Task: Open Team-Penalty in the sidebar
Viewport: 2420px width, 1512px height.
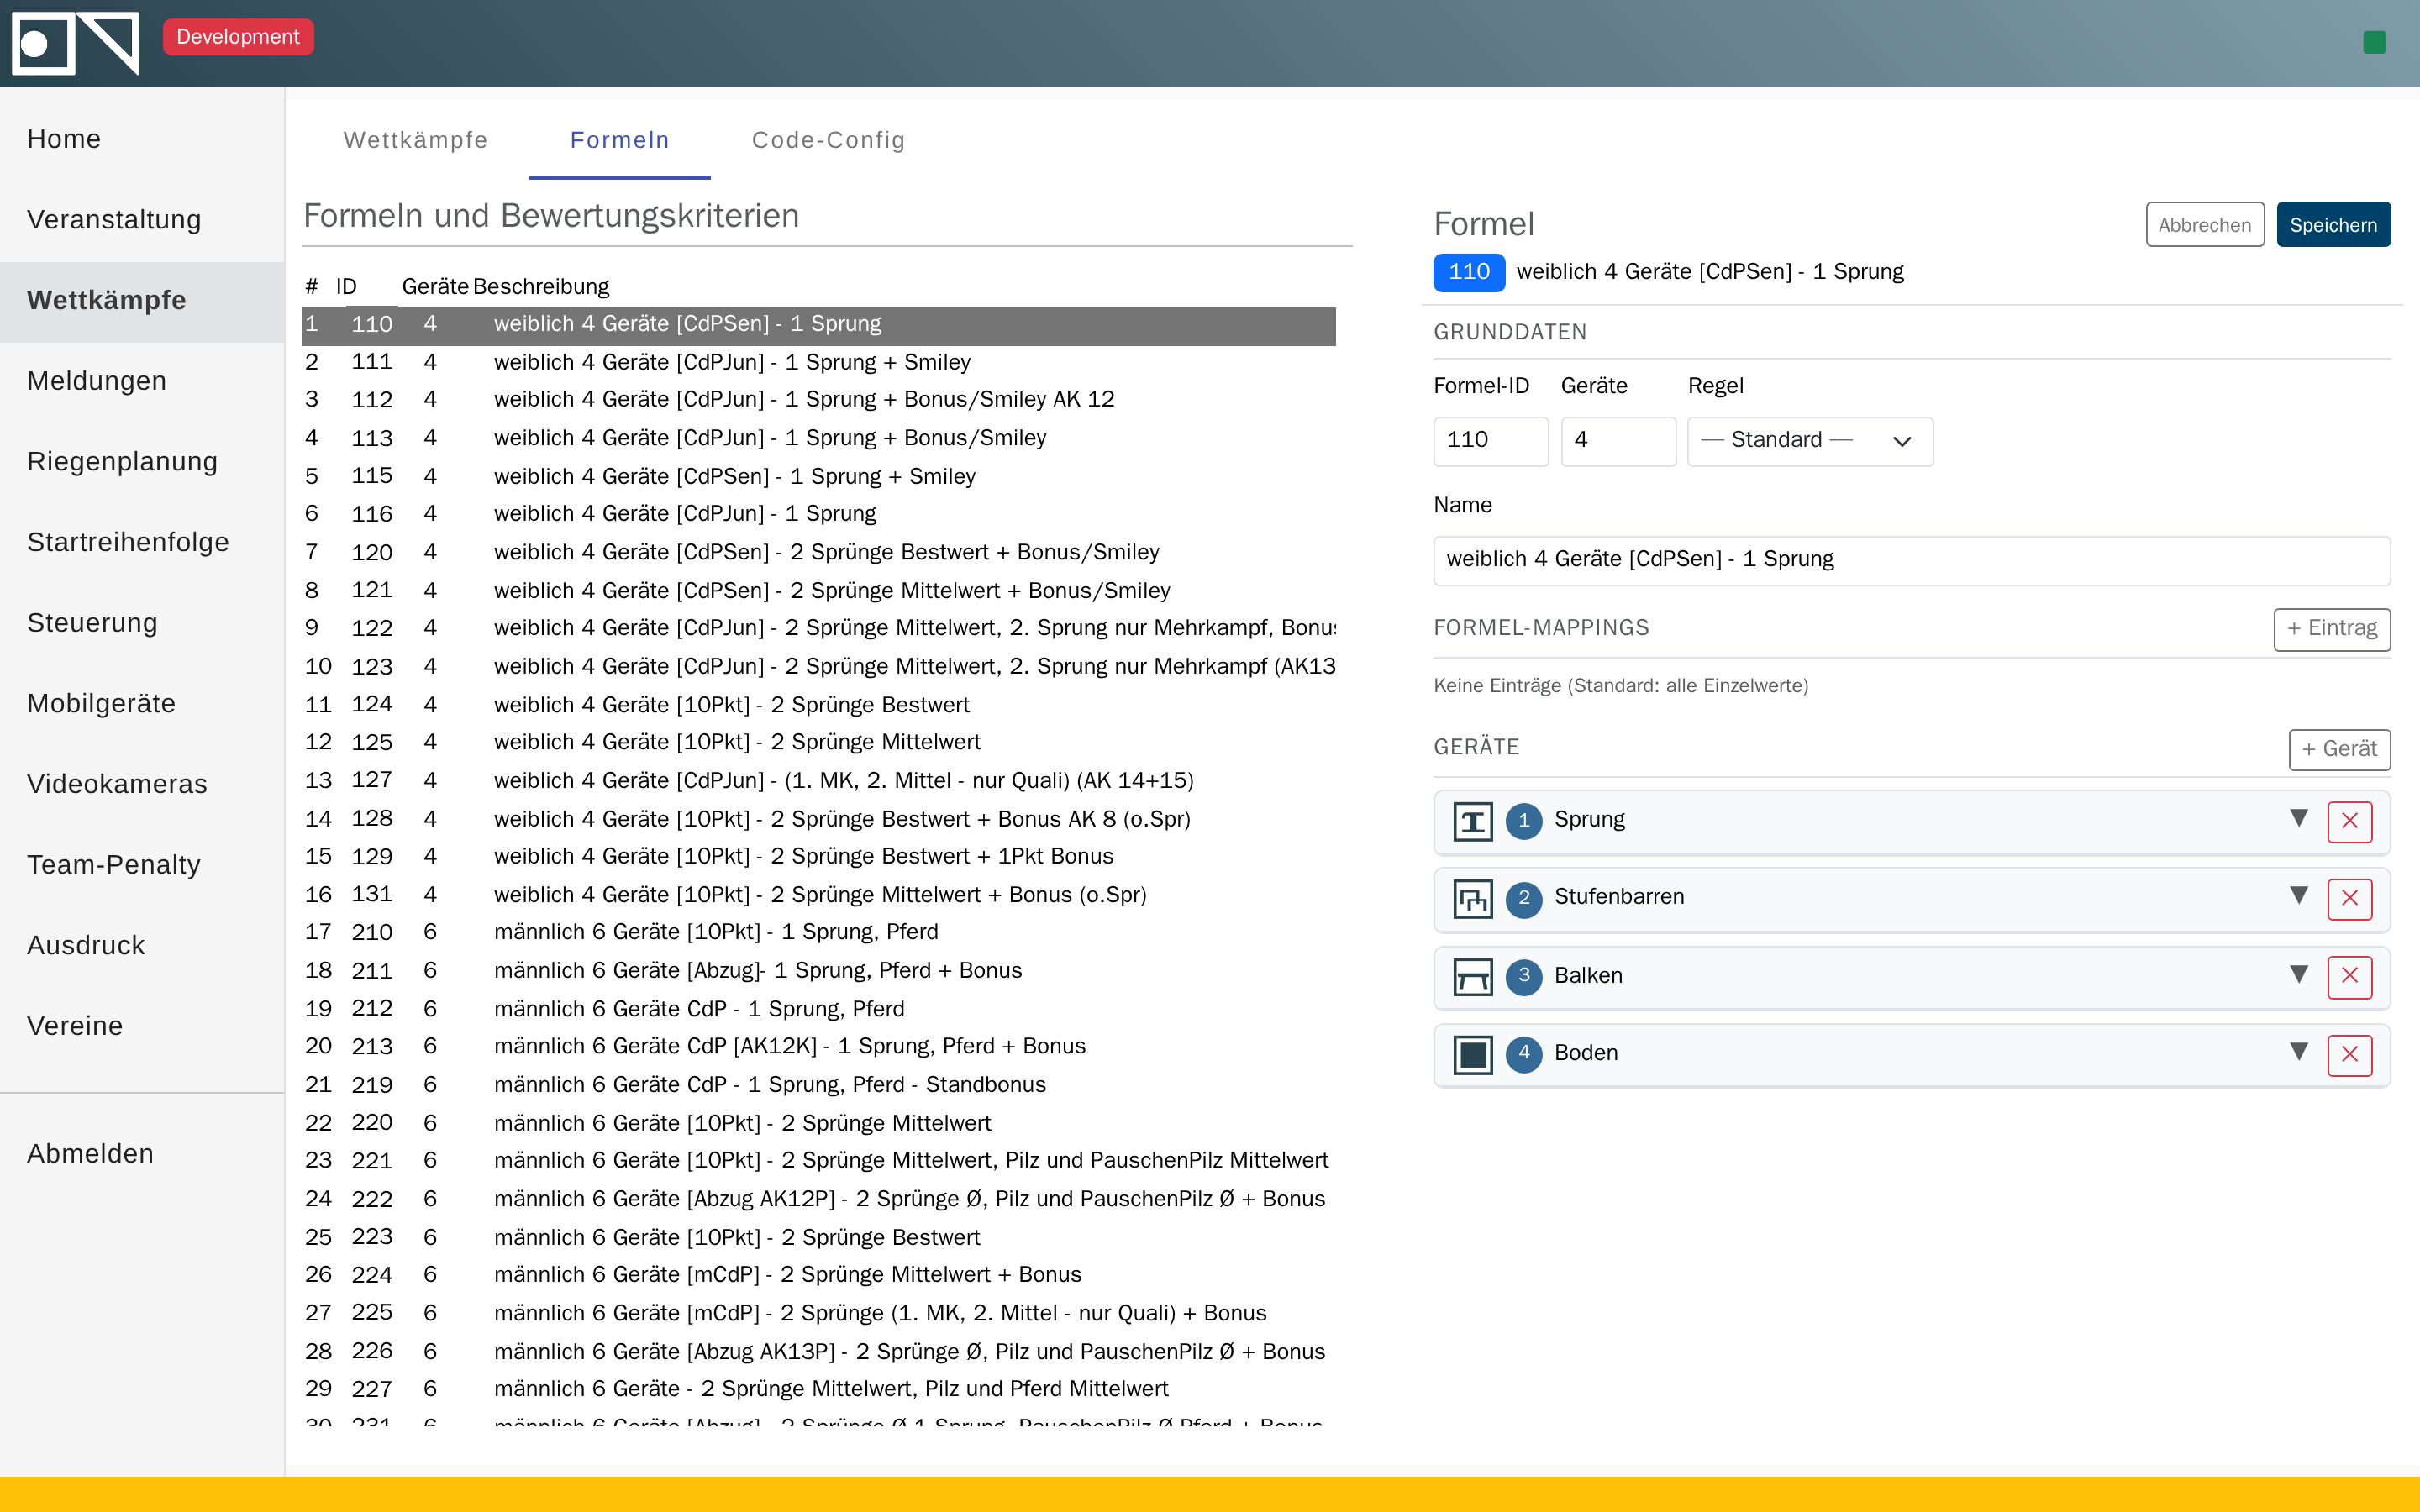Action: (142, 865)
